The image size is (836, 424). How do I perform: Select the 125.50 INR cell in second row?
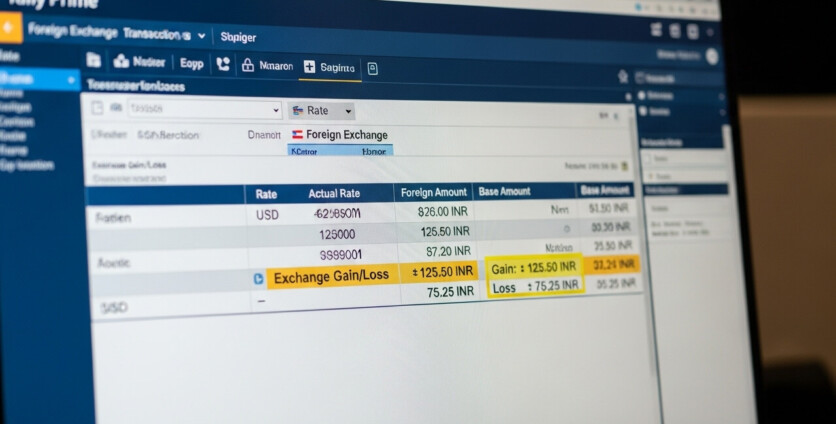coord(445,231)
